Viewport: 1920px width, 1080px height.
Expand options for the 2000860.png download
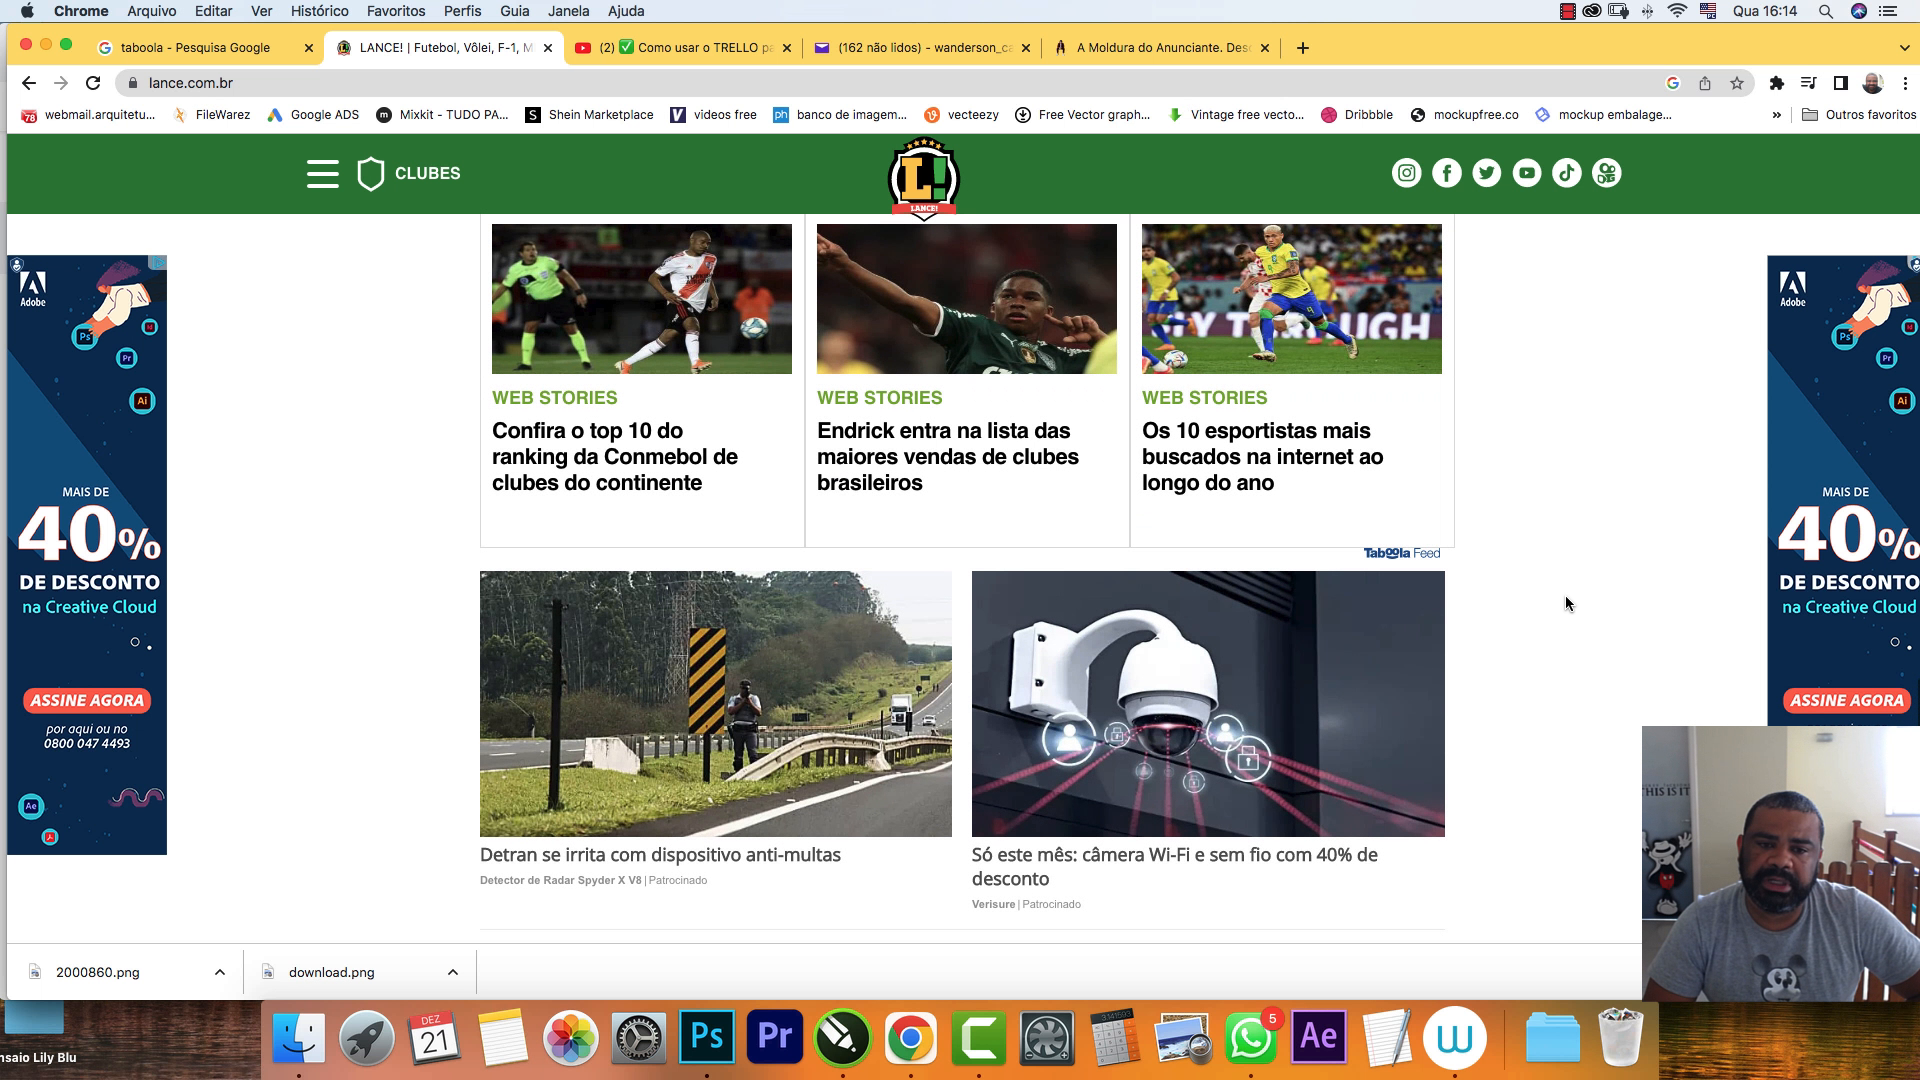[x=219, y=971]
